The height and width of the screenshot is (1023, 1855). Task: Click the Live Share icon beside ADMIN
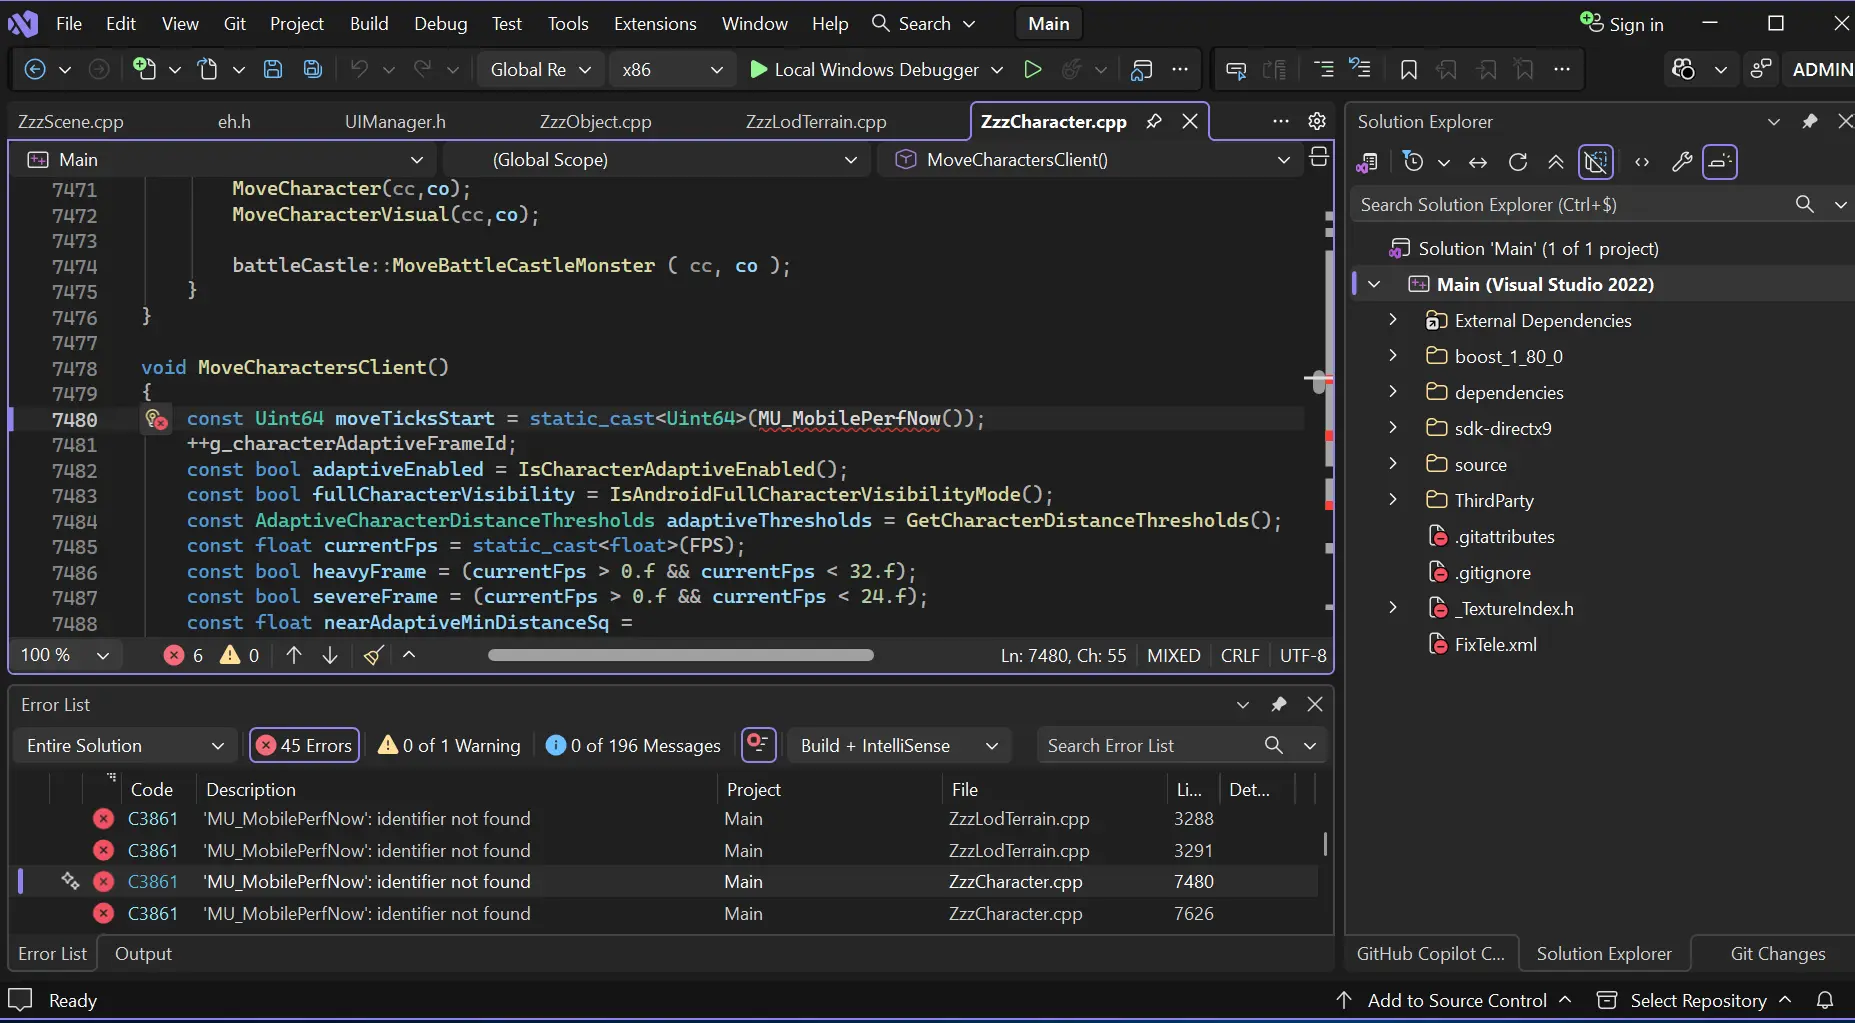[1761, 69]
